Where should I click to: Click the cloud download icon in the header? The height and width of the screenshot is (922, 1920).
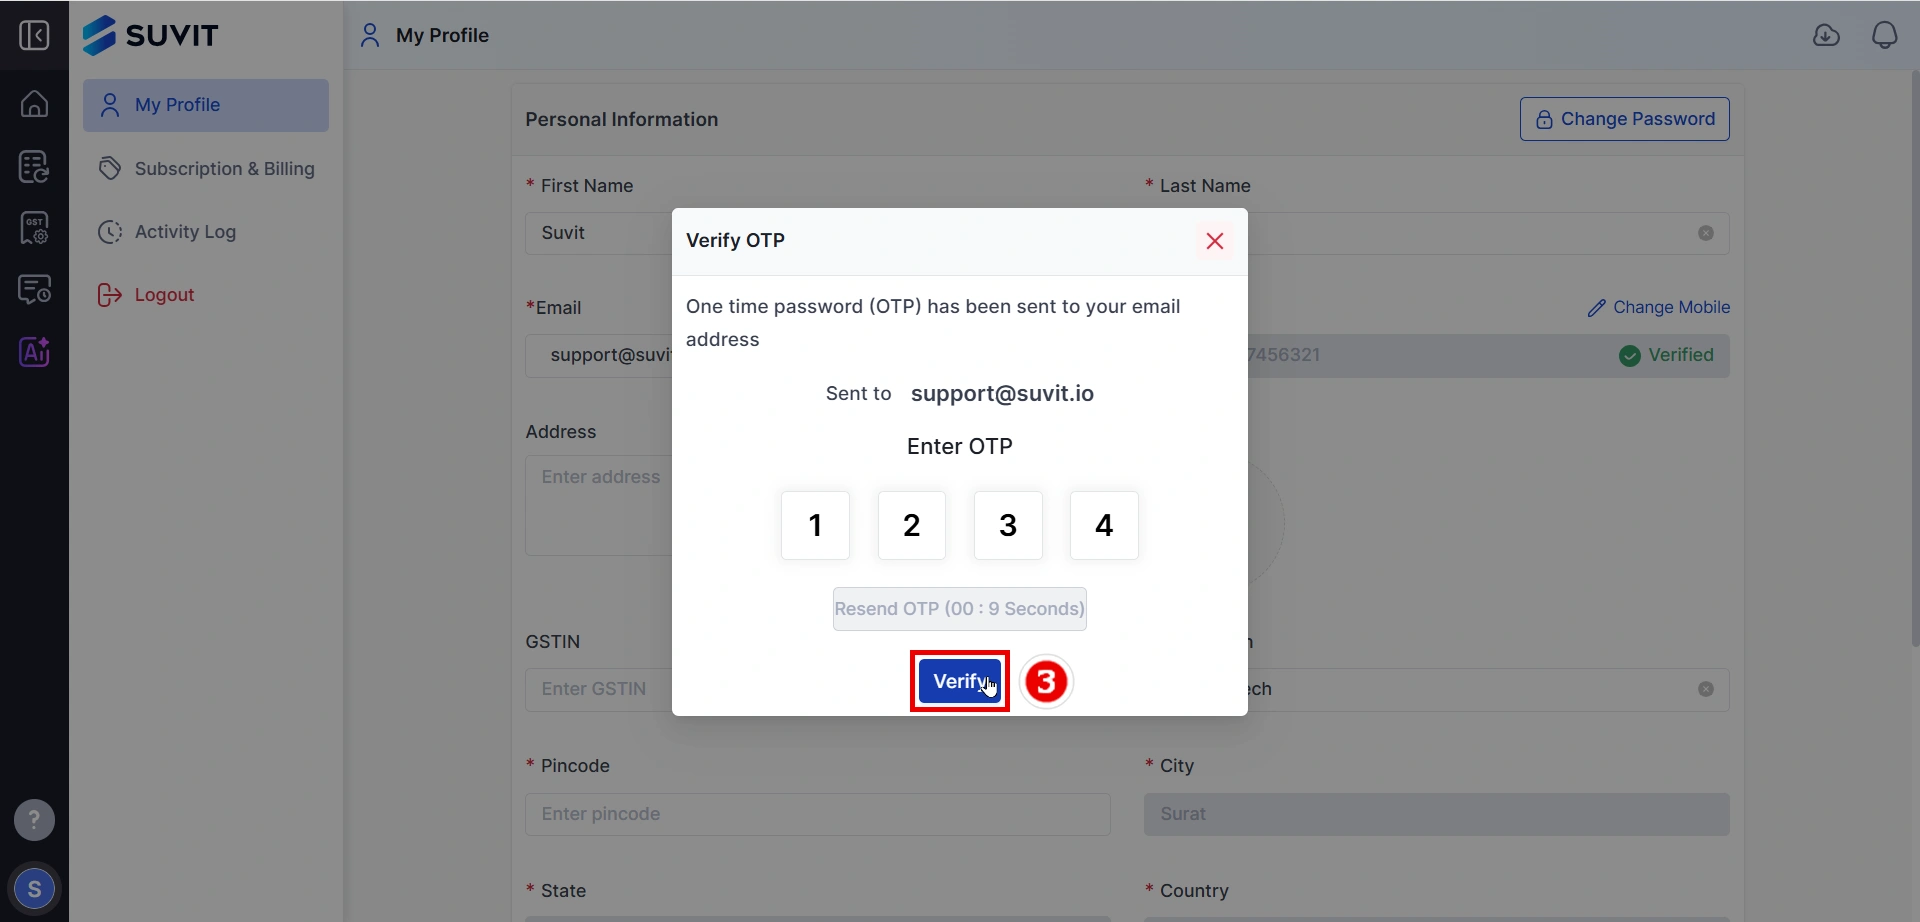pos(1826,35)
